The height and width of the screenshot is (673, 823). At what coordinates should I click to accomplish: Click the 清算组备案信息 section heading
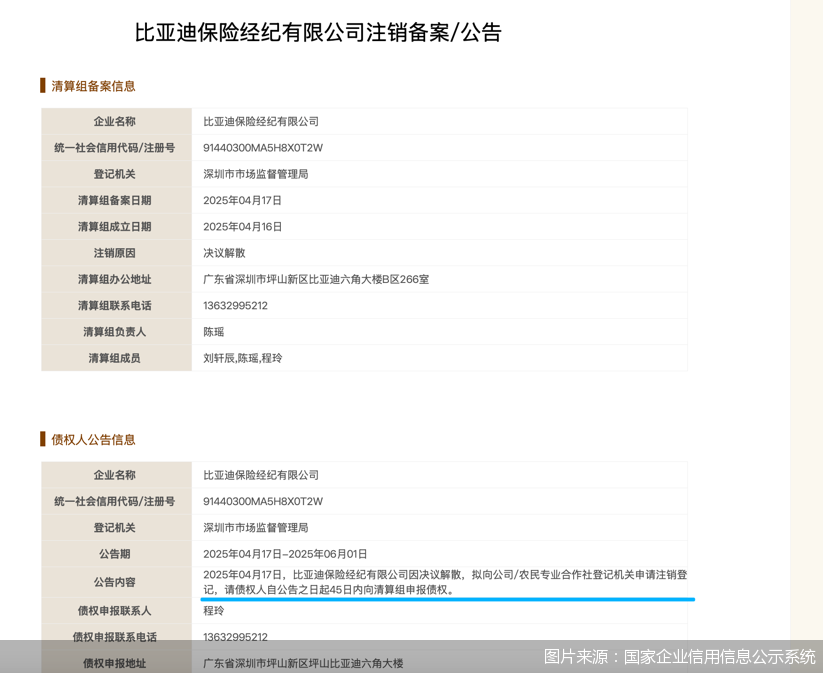(93, 86)
